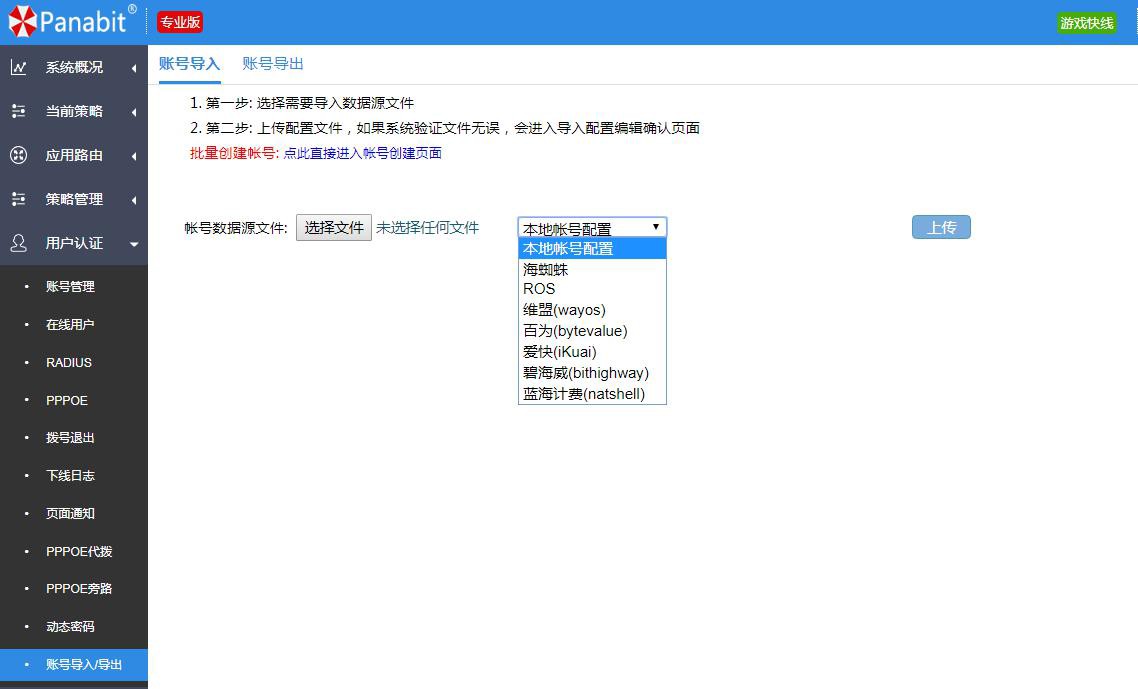Select 本地帐号配置 option in list
The width and height of the screenshot is (1138, 689).
coord(592,249)
